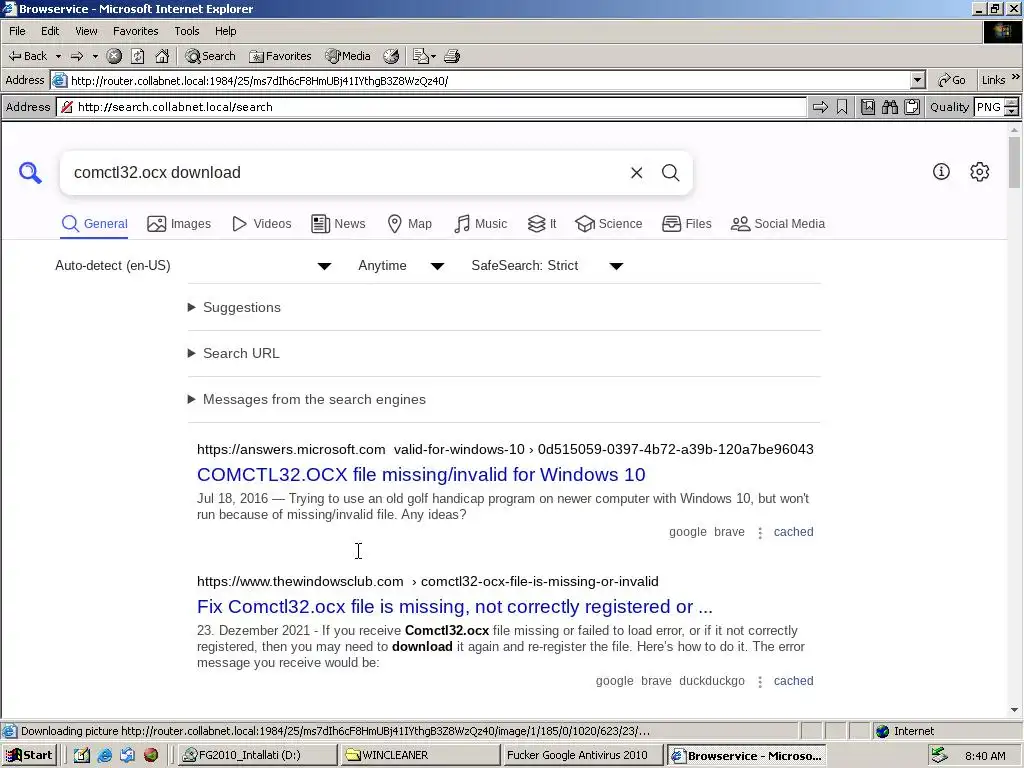Open the File menu
This screenshot has width=1024, height=768.
[x=17, y=31]
